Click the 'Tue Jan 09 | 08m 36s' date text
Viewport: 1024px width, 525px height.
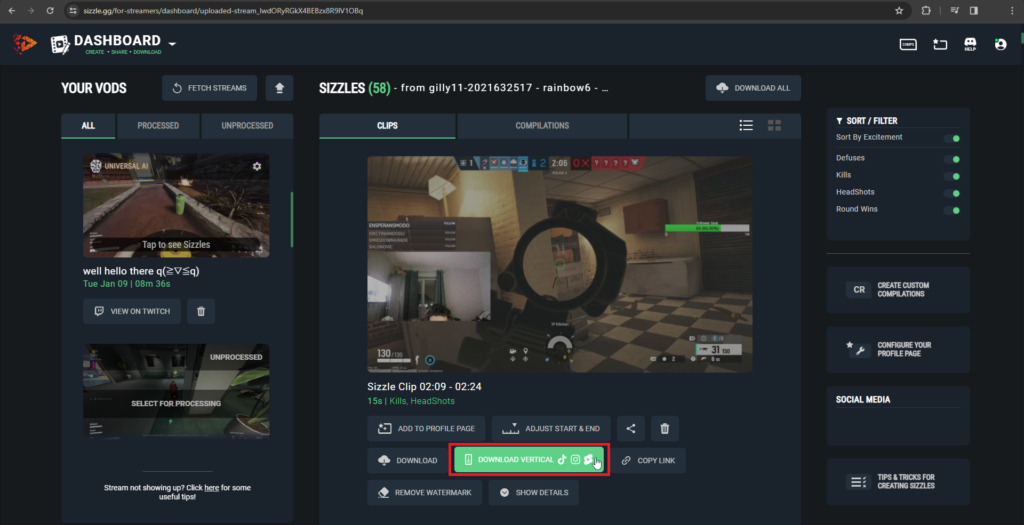click(127, 284)
